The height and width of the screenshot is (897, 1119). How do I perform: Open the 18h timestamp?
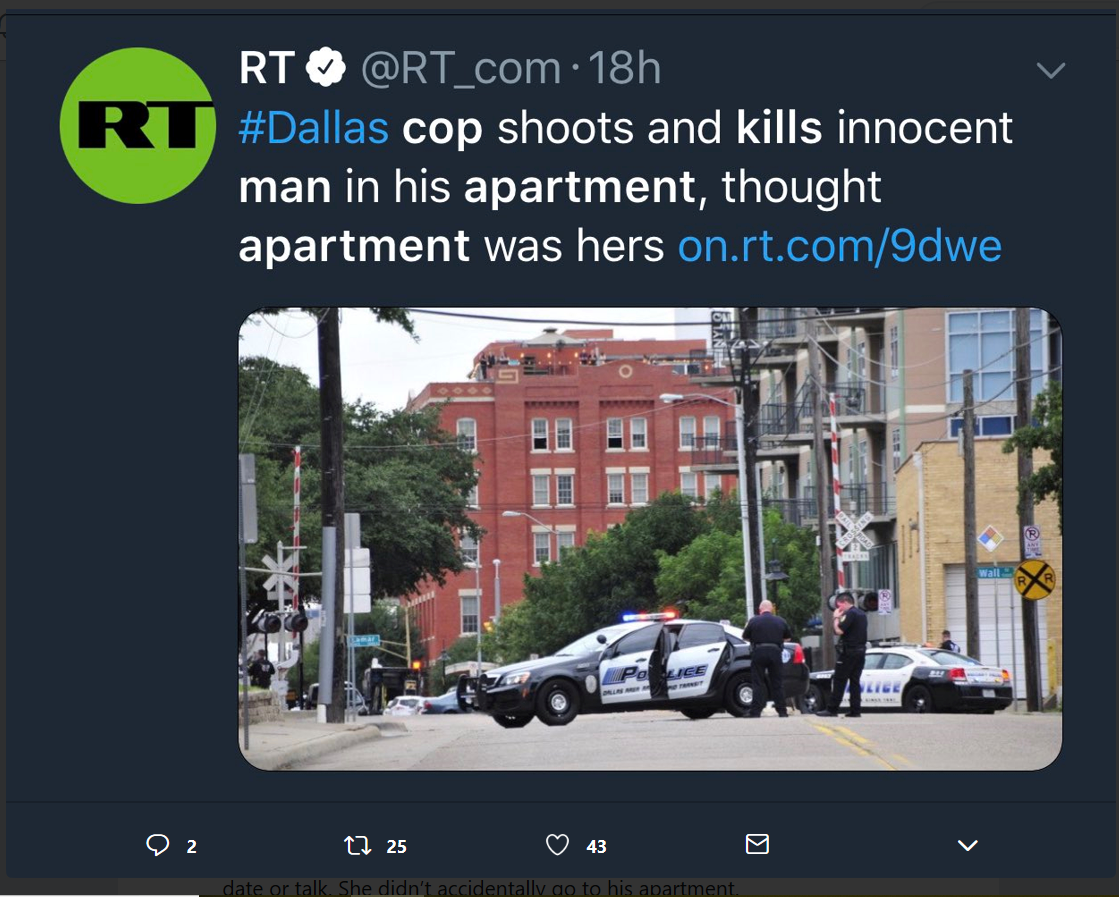(x=625, y=68)
